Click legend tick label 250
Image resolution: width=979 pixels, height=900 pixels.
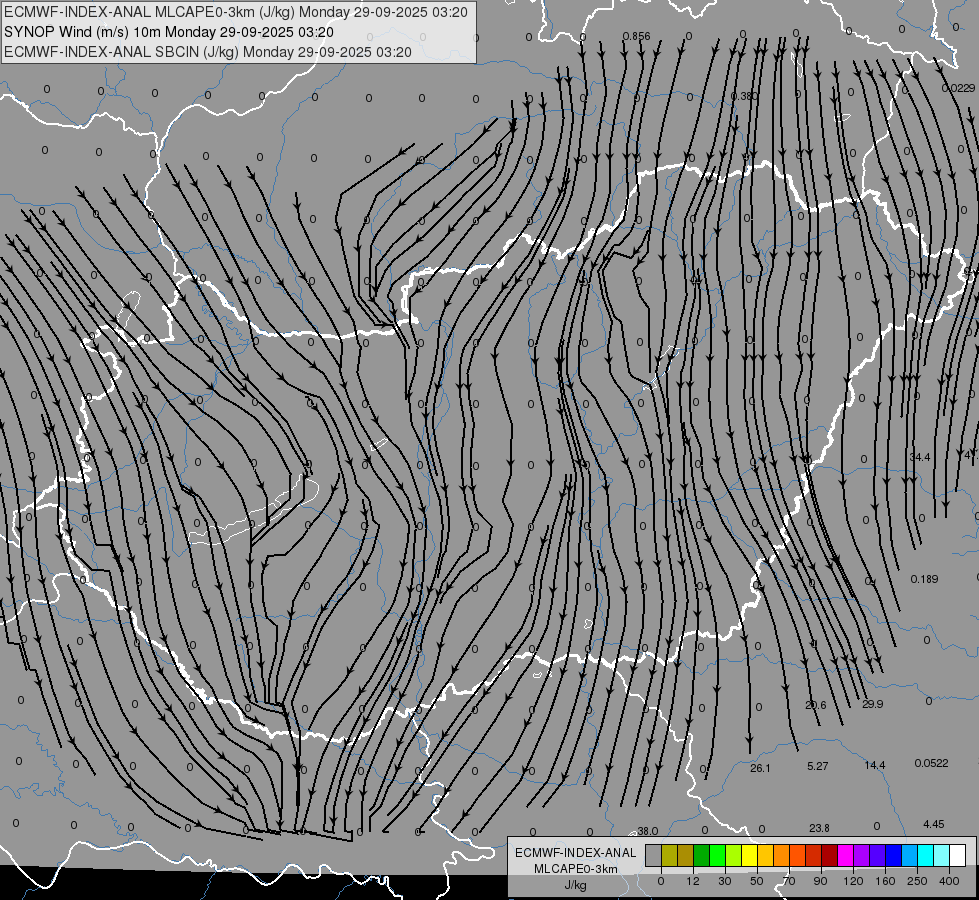pyautogui.click(x=917, y=881)
